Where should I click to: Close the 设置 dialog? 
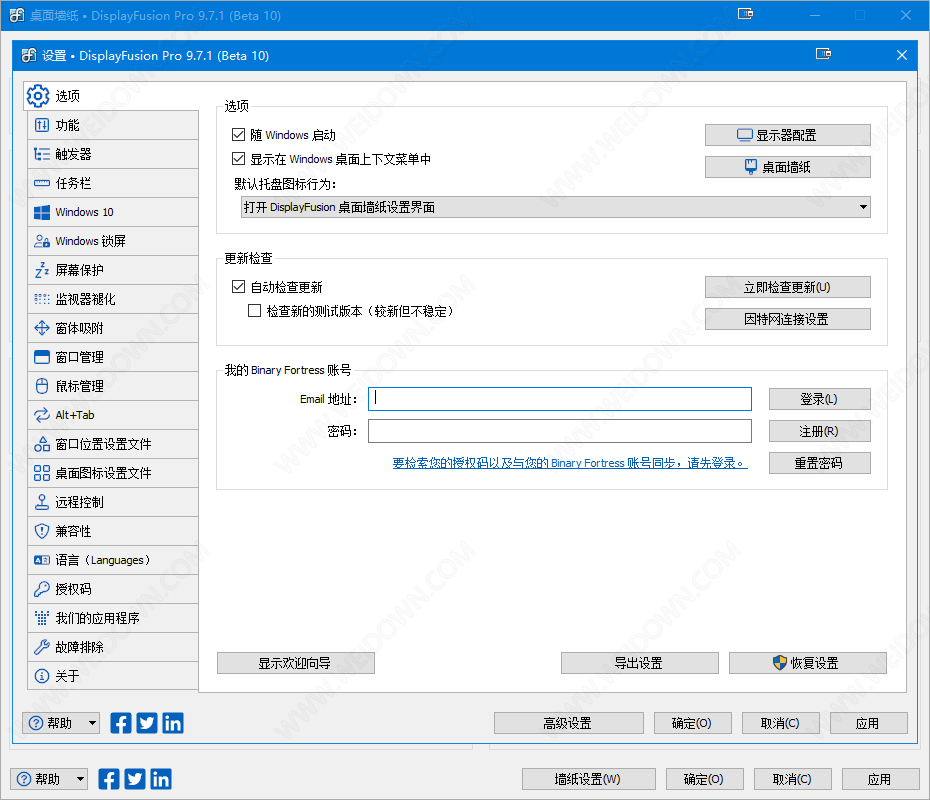click(902, 55)
